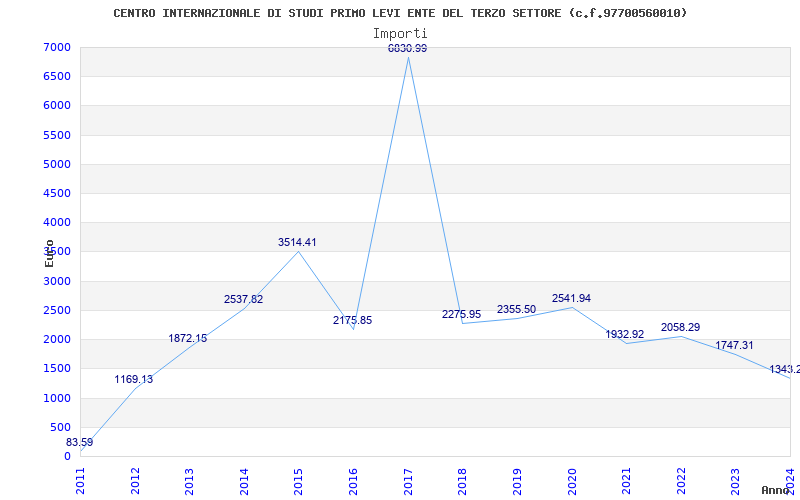The width and height of the screenshot is (800, 500).
Task: Select the x-axis year 2017
Action: click(x=408, y=482)
